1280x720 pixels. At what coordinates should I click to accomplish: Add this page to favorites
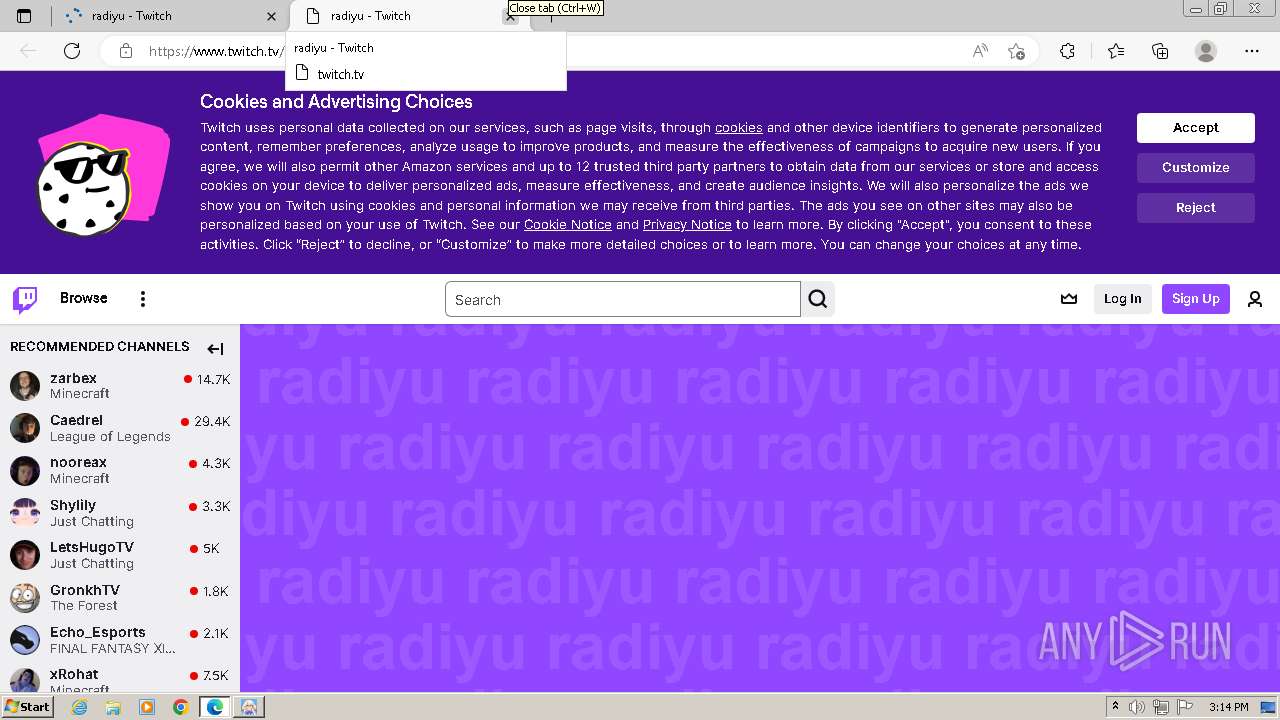pos(1017,51)
